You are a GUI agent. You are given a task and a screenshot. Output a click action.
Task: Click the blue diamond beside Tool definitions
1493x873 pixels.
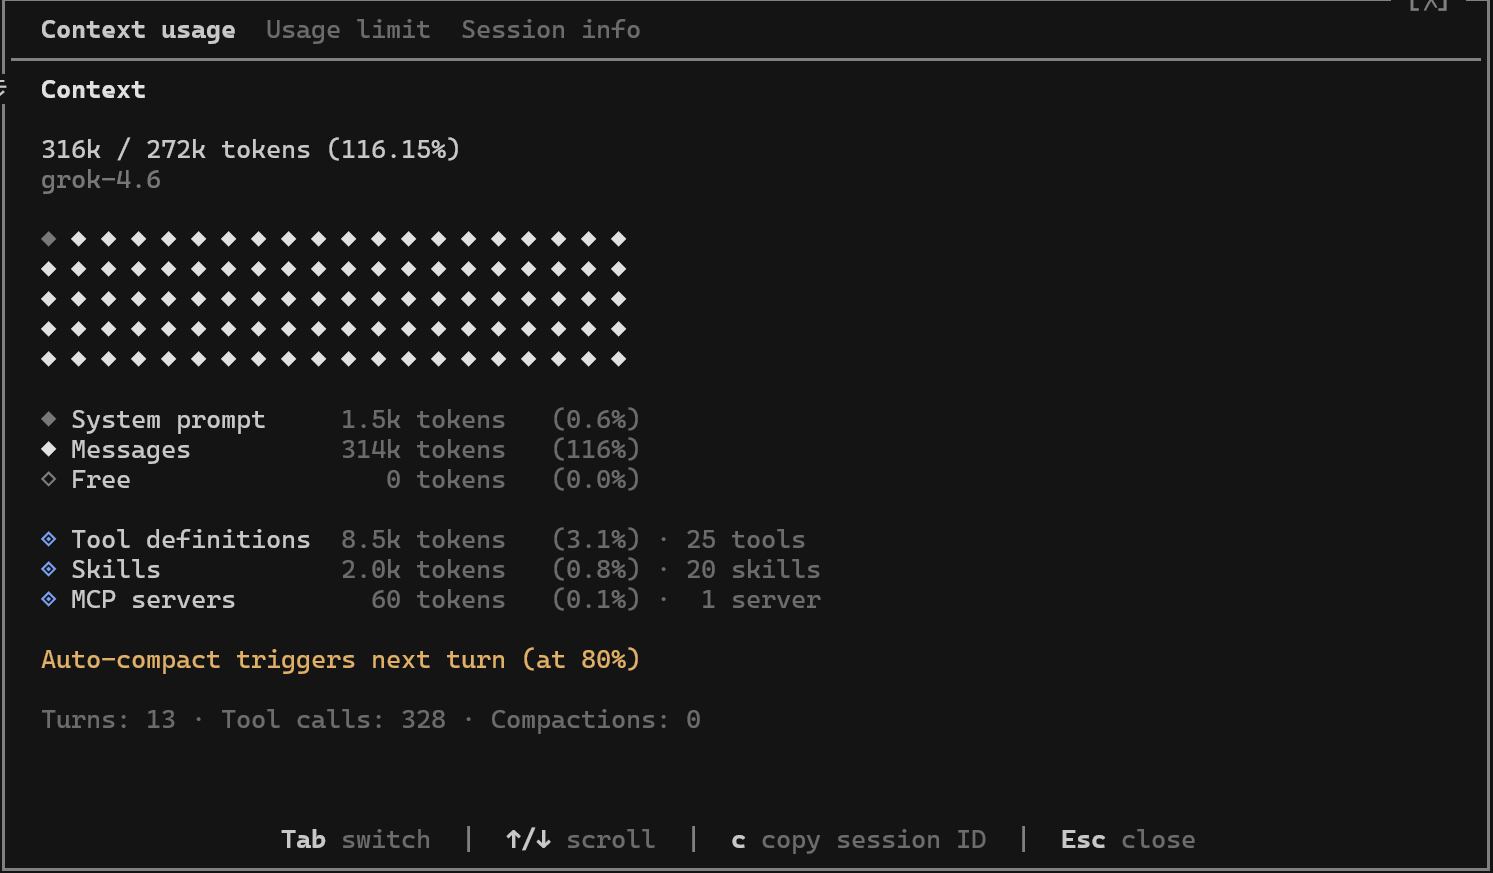(x=49, y=539)
